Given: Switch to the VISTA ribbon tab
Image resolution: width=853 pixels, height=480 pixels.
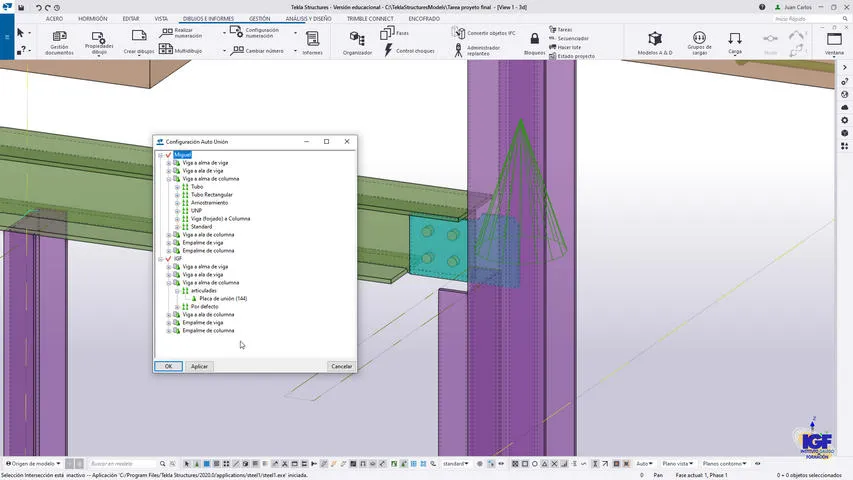Looking at the screenshot, I should tap(161, 19).
